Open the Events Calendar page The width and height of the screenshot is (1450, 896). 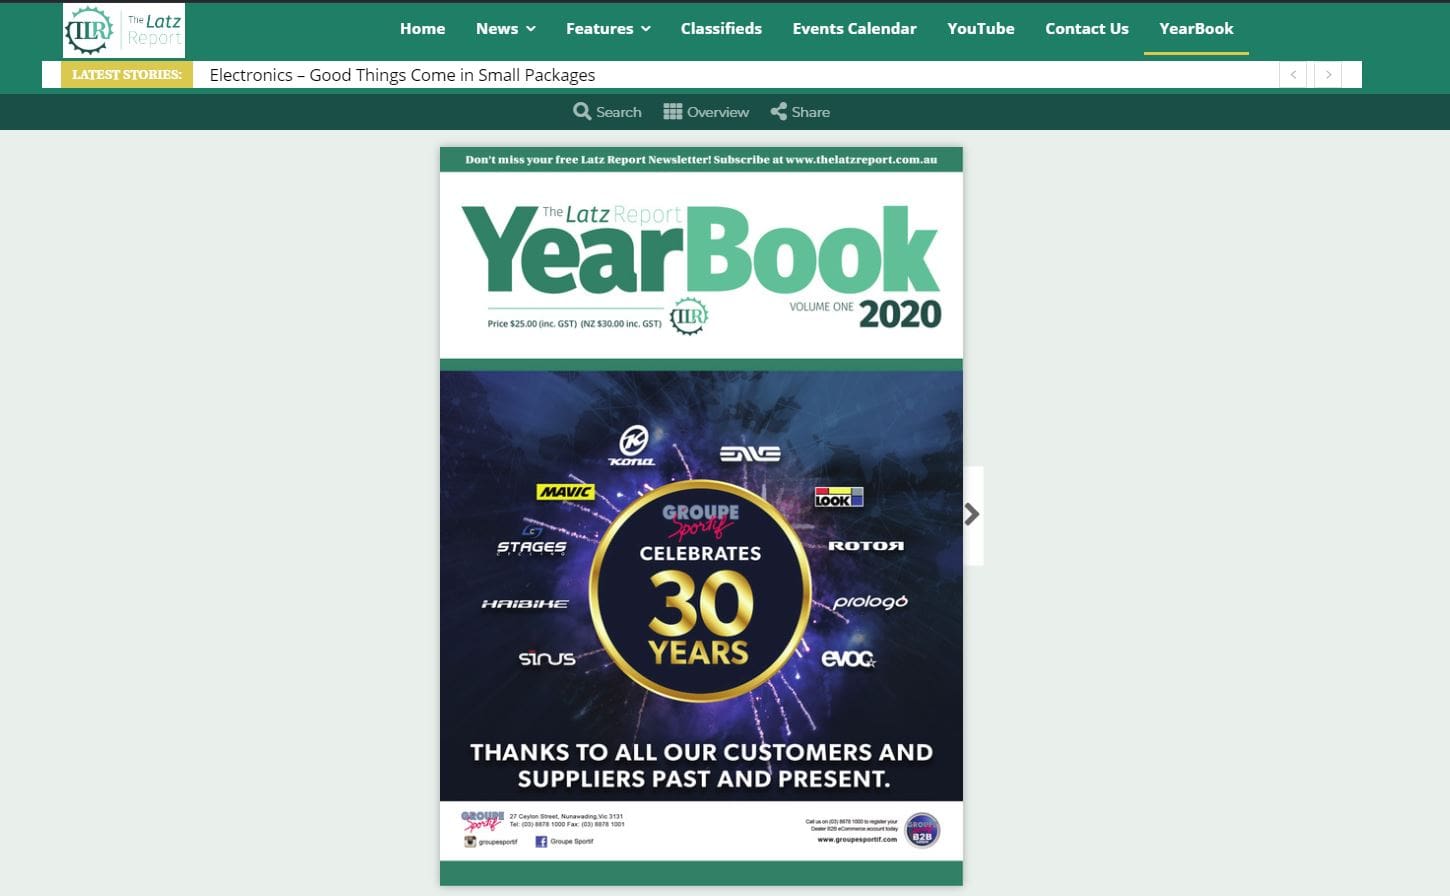854,29
